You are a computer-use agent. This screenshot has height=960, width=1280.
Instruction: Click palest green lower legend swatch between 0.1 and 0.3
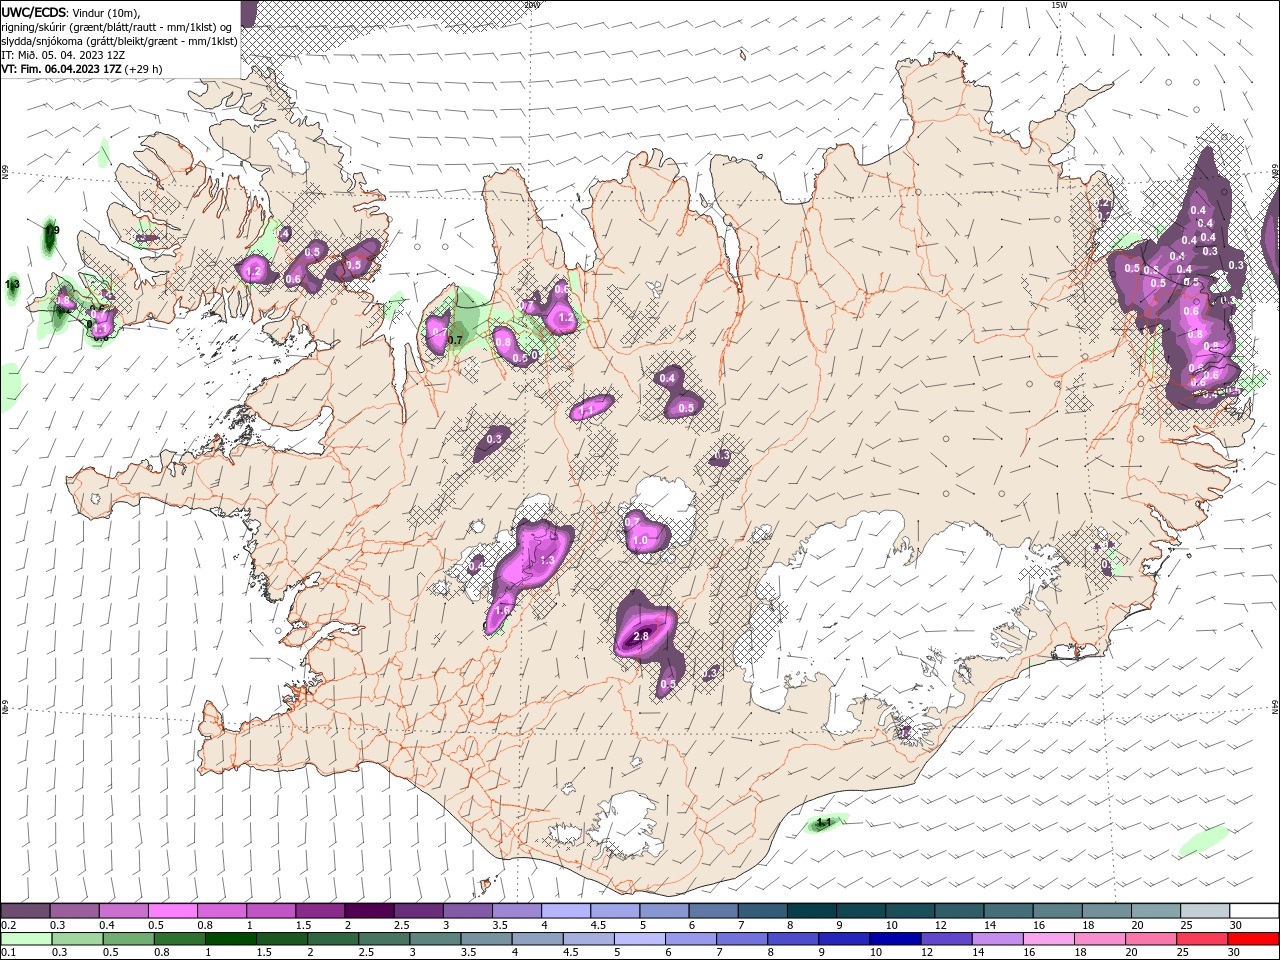pyautogui.click(x=25, y=939)
